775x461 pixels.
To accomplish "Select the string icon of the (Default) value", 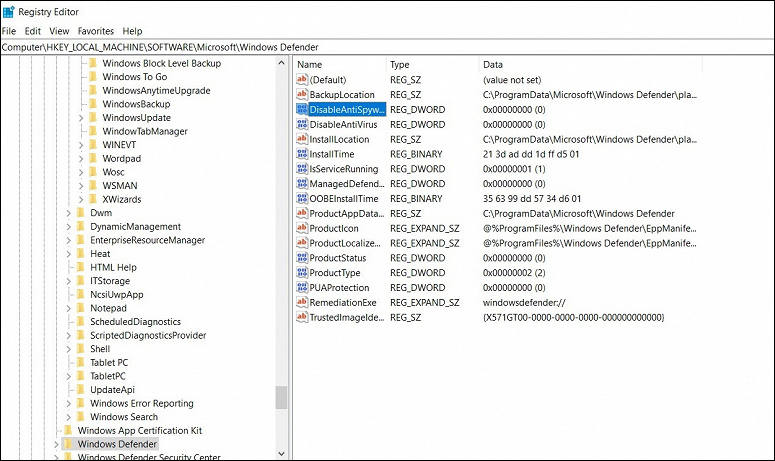I will click(301, 80).
